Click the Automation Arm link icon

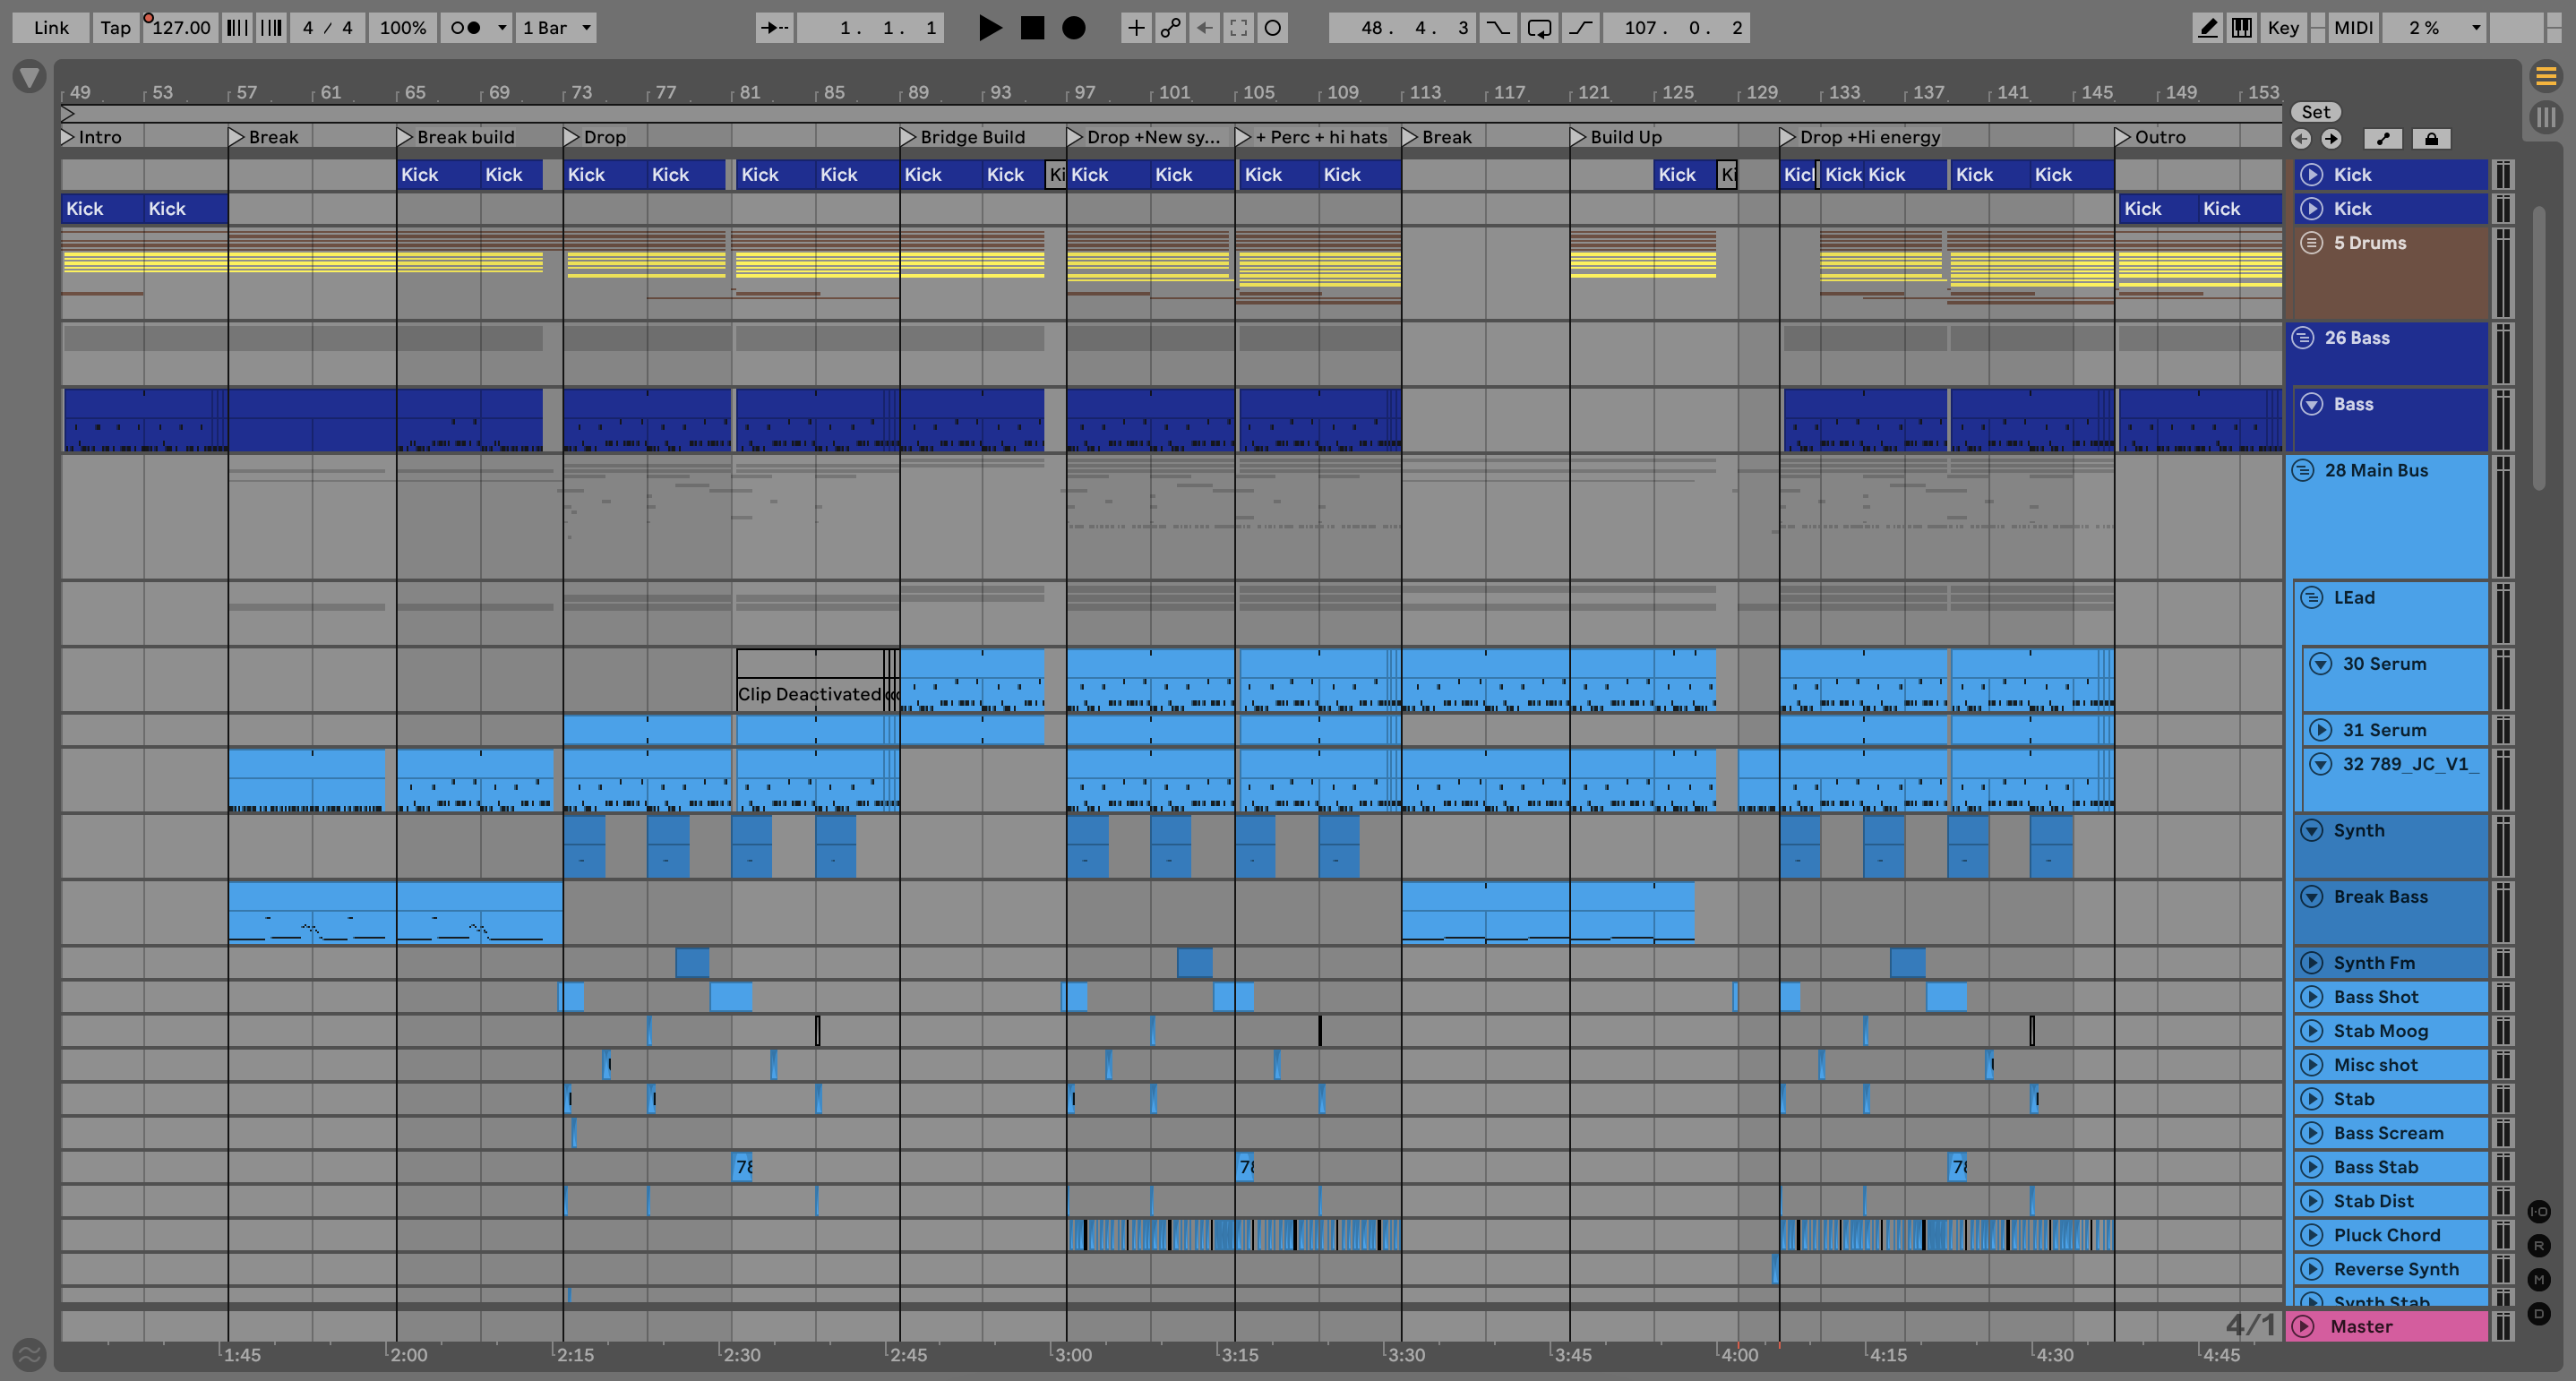[x=1170, y=28]
